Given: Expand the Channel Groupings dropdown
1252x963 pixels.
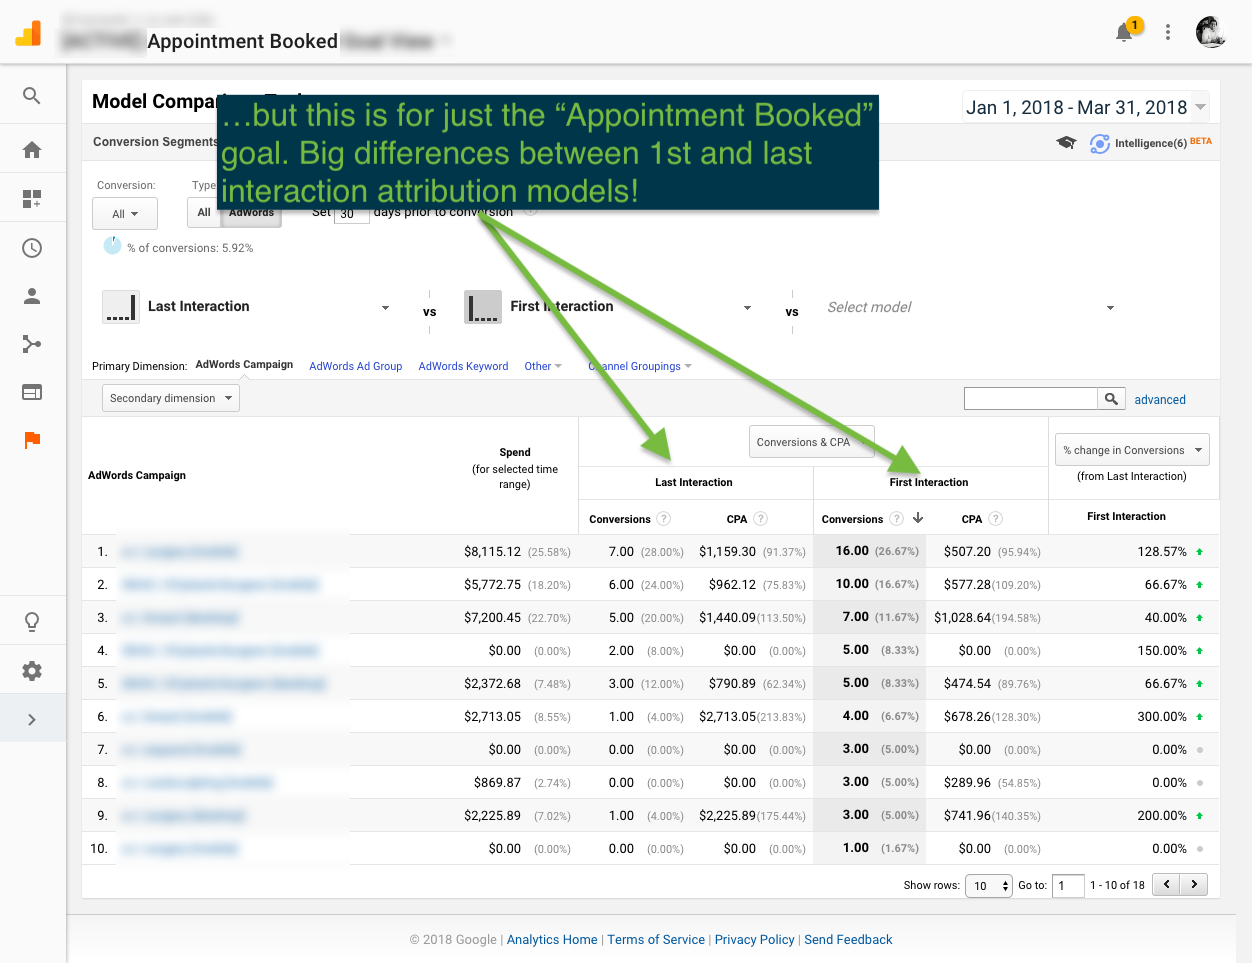Looking at the screenshot, I should click(640, 366).
